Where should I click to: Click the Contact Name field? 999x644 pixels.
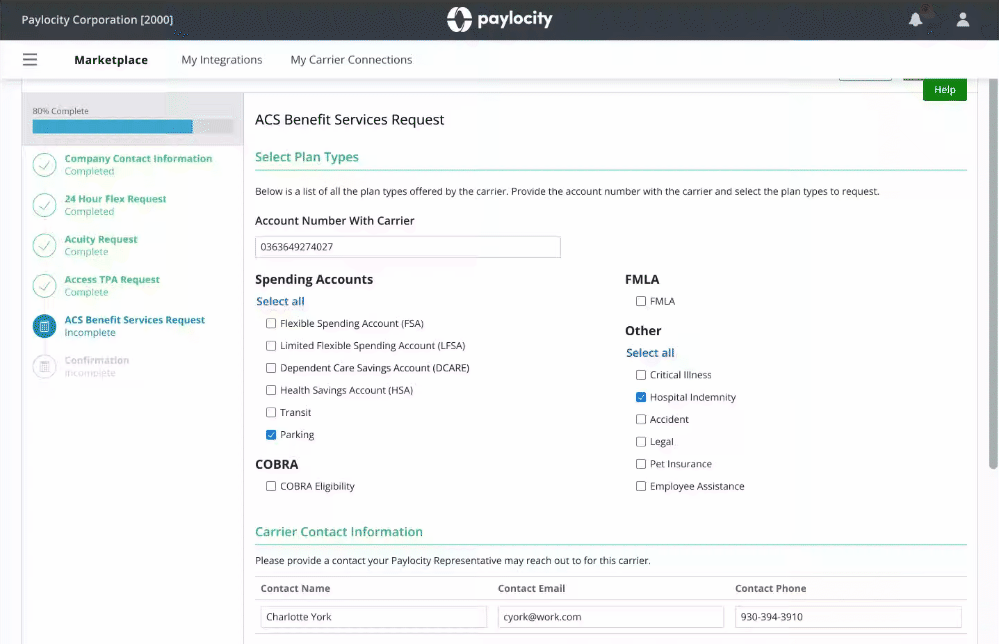[x=373, y=617]
